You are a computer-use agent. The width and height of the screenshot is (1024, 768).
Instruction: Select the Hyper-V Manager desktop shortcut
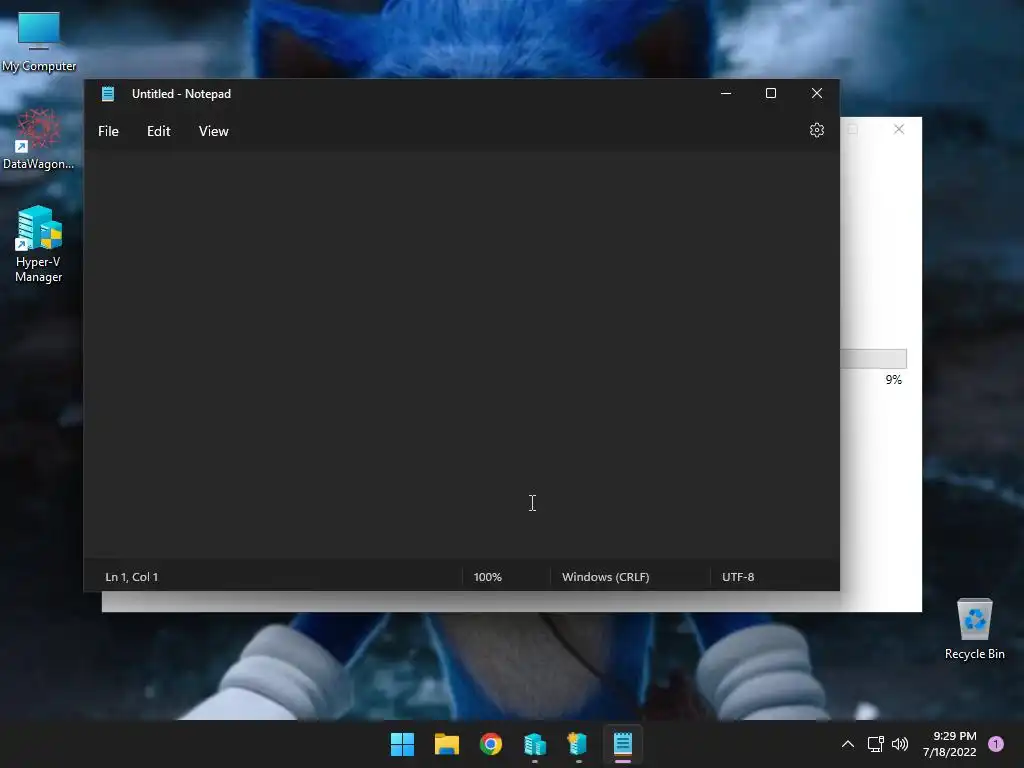click(x=39, y=244)
